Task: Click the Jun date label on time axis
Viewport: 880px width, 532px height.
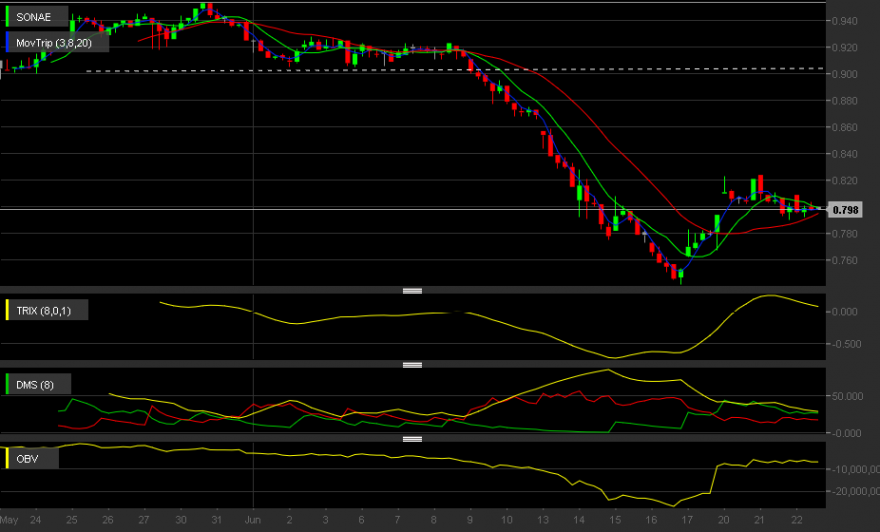Action: 253,520
